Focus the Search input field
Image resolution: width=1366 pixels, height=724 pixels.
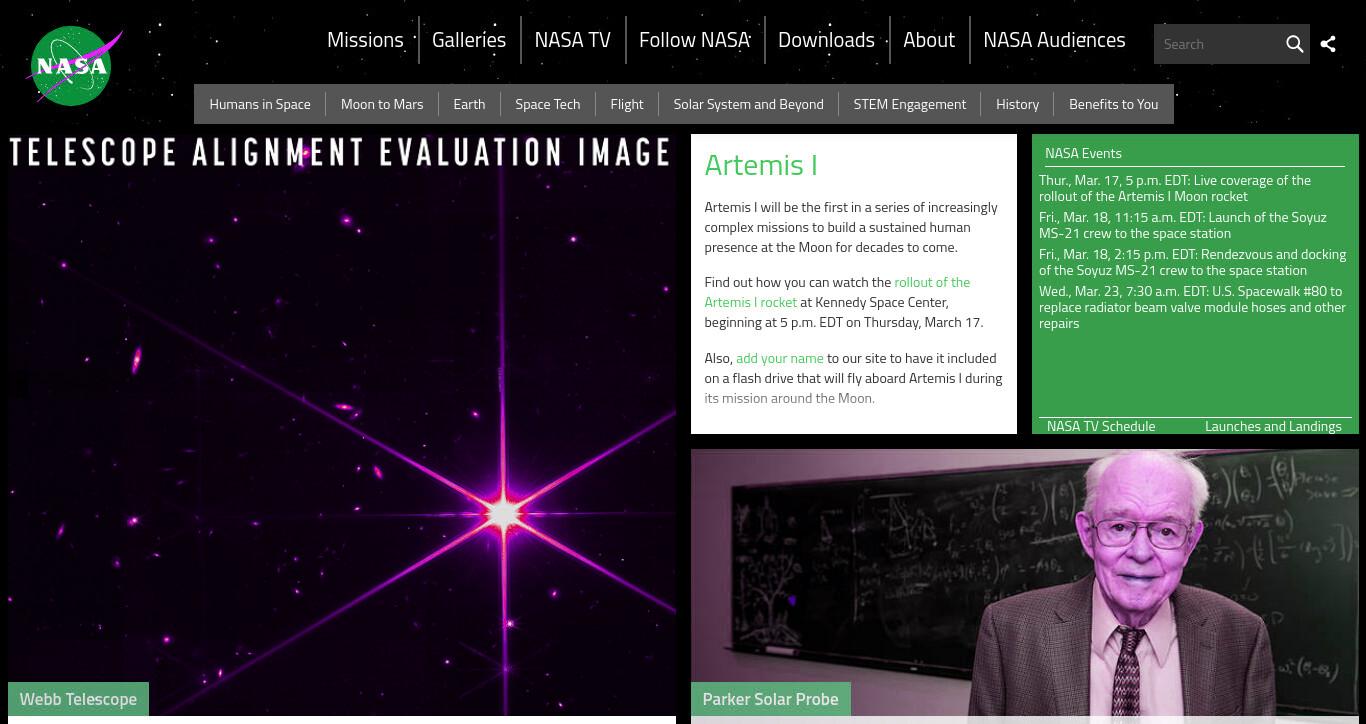(1218, 44)
